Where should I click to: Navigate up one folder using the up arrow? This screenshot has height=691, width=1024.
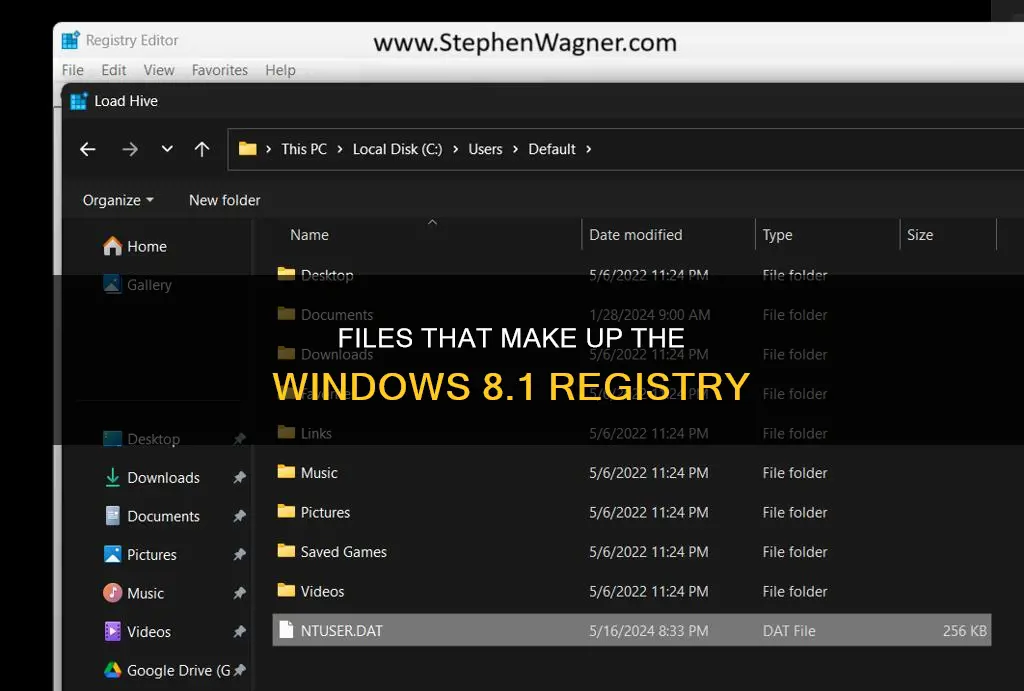[202, 148]
